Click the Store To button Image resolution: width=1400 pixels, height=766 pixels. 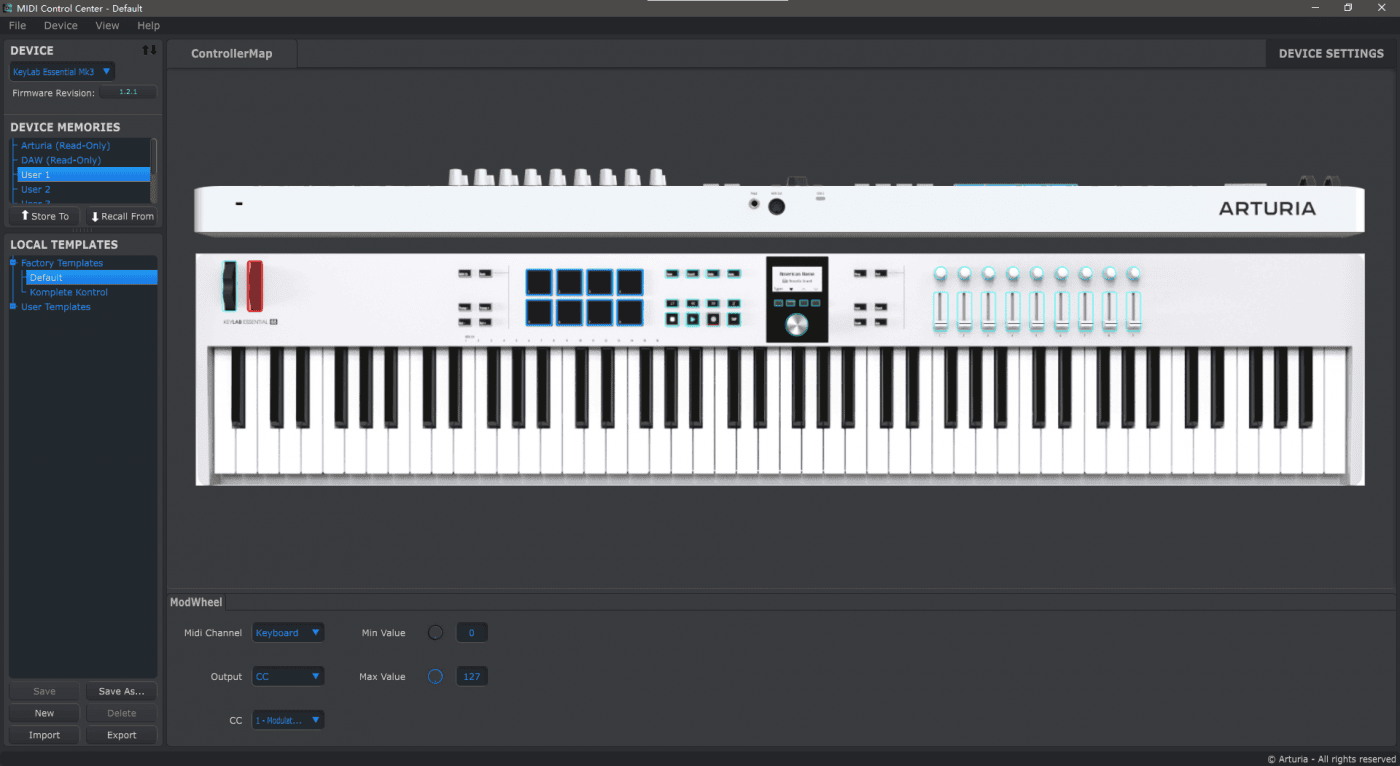45,216
